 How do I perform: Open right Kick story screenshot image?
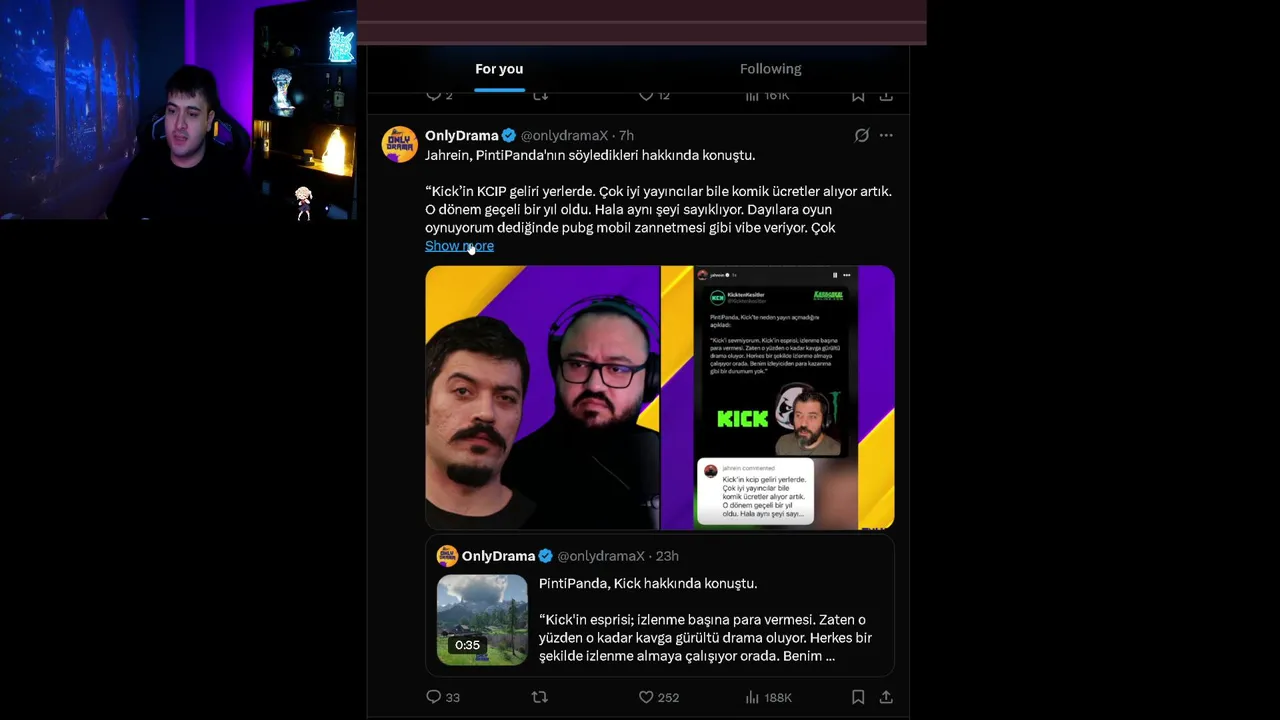click(778, 397)
